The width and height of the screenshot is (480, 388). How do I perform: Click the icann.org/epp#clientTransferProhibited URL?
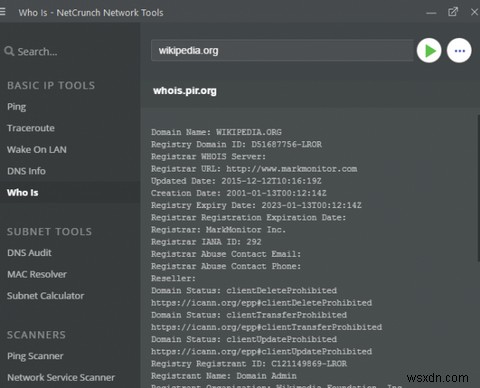click(x=266, y=327)
